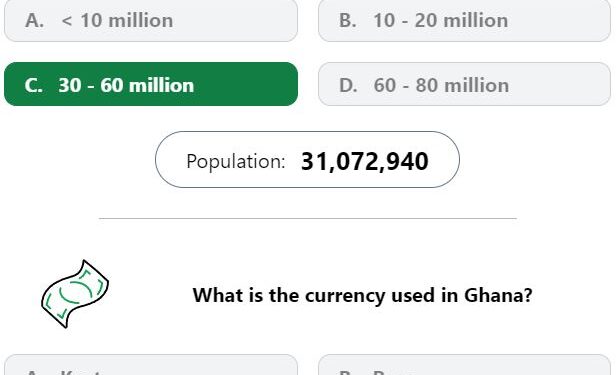Image resolution: width=616 pixels, height=375 pixels.
Task: Click the 31,072,940 population number
Action: [365, 161]
